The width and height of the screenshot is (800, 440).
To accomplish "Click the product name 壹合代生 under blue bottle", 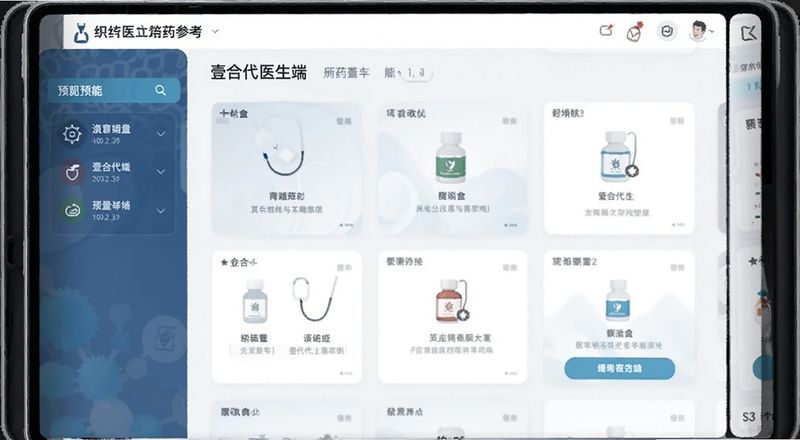I will (616, 196).
